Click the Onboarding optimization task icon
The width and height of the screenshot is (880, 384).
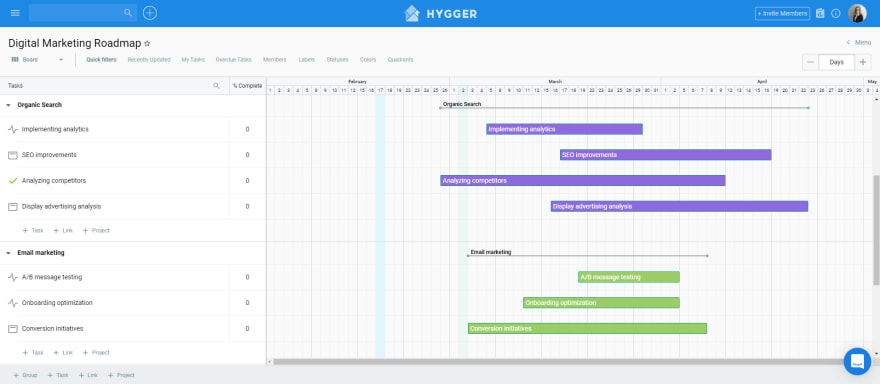13,303
